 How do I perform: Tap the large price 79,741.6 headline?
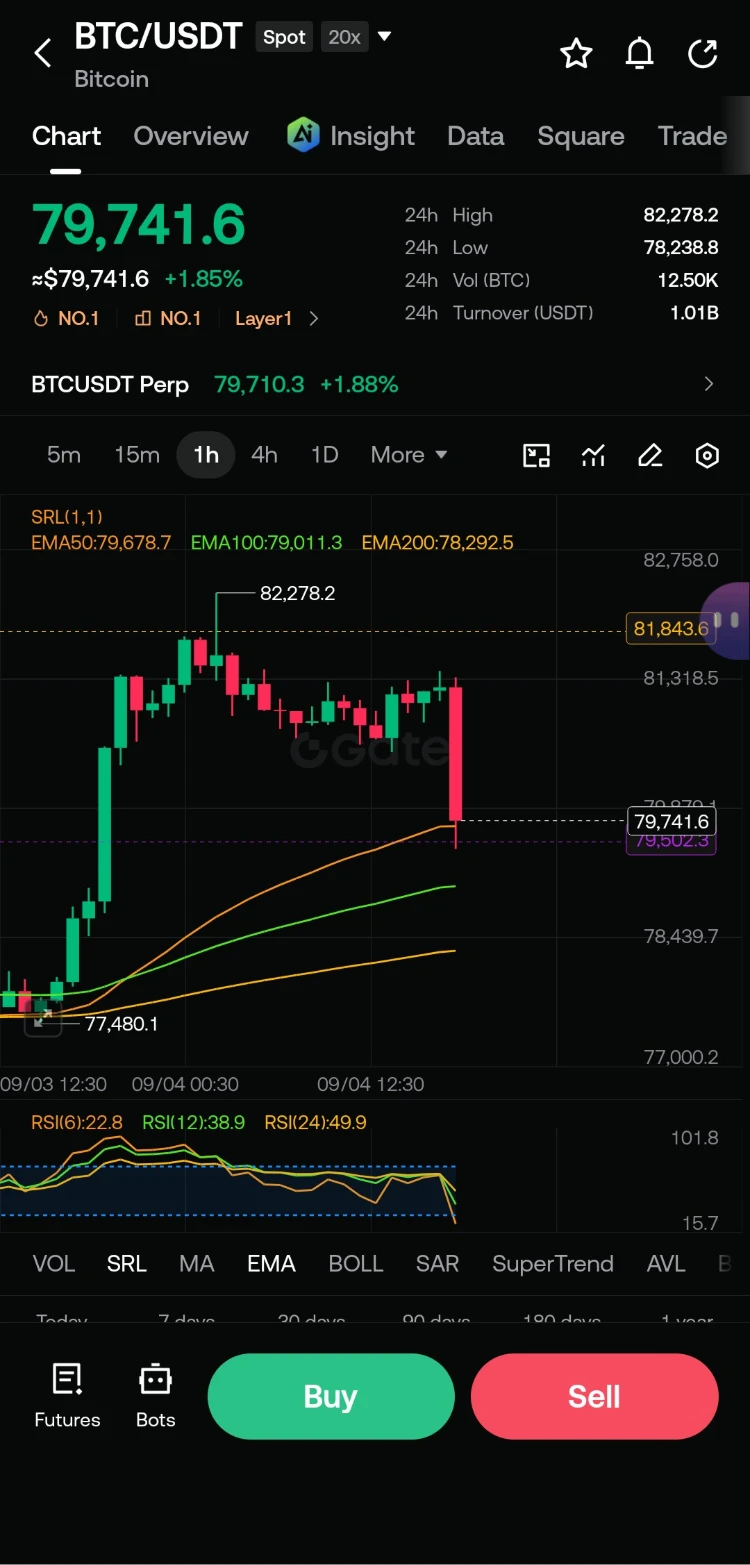(139, 224)
